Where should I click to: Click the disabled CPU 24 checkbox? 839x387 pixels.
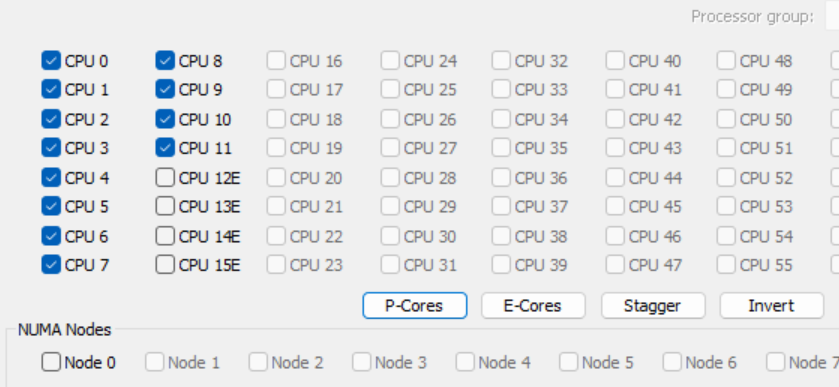(390, 60)
